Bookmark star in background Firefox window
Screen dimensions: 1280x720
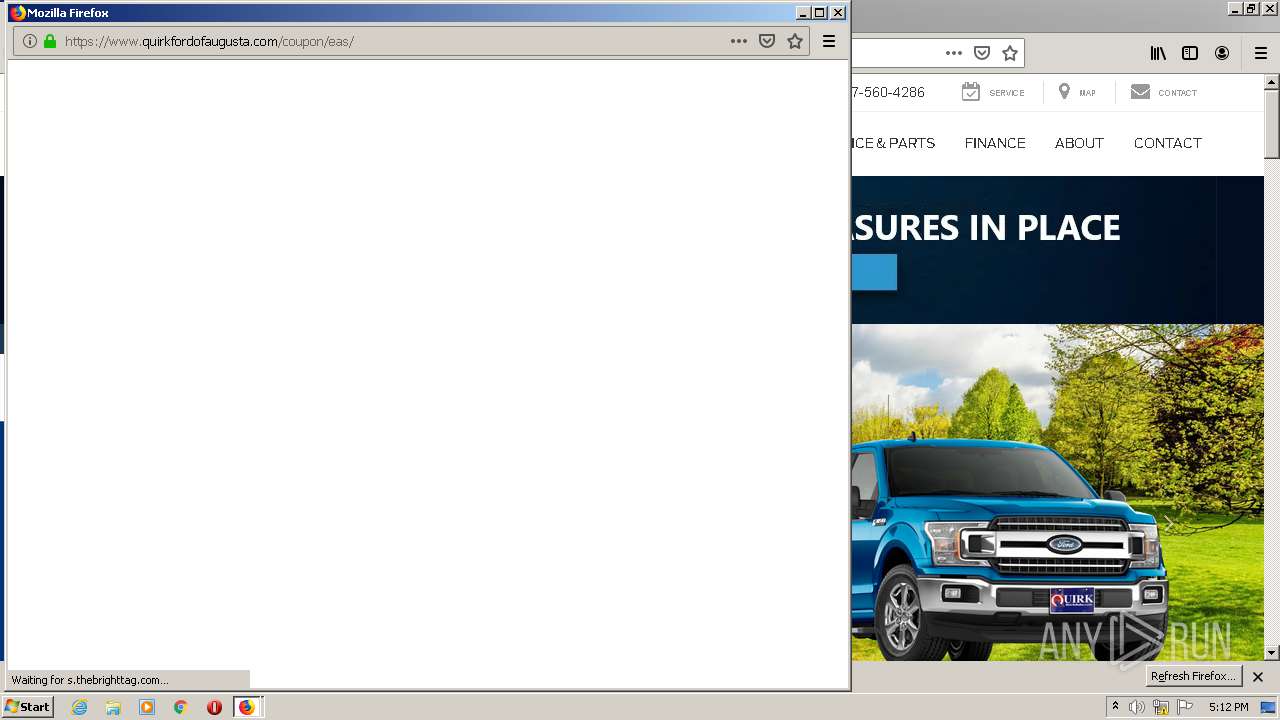click(1010, 53)
